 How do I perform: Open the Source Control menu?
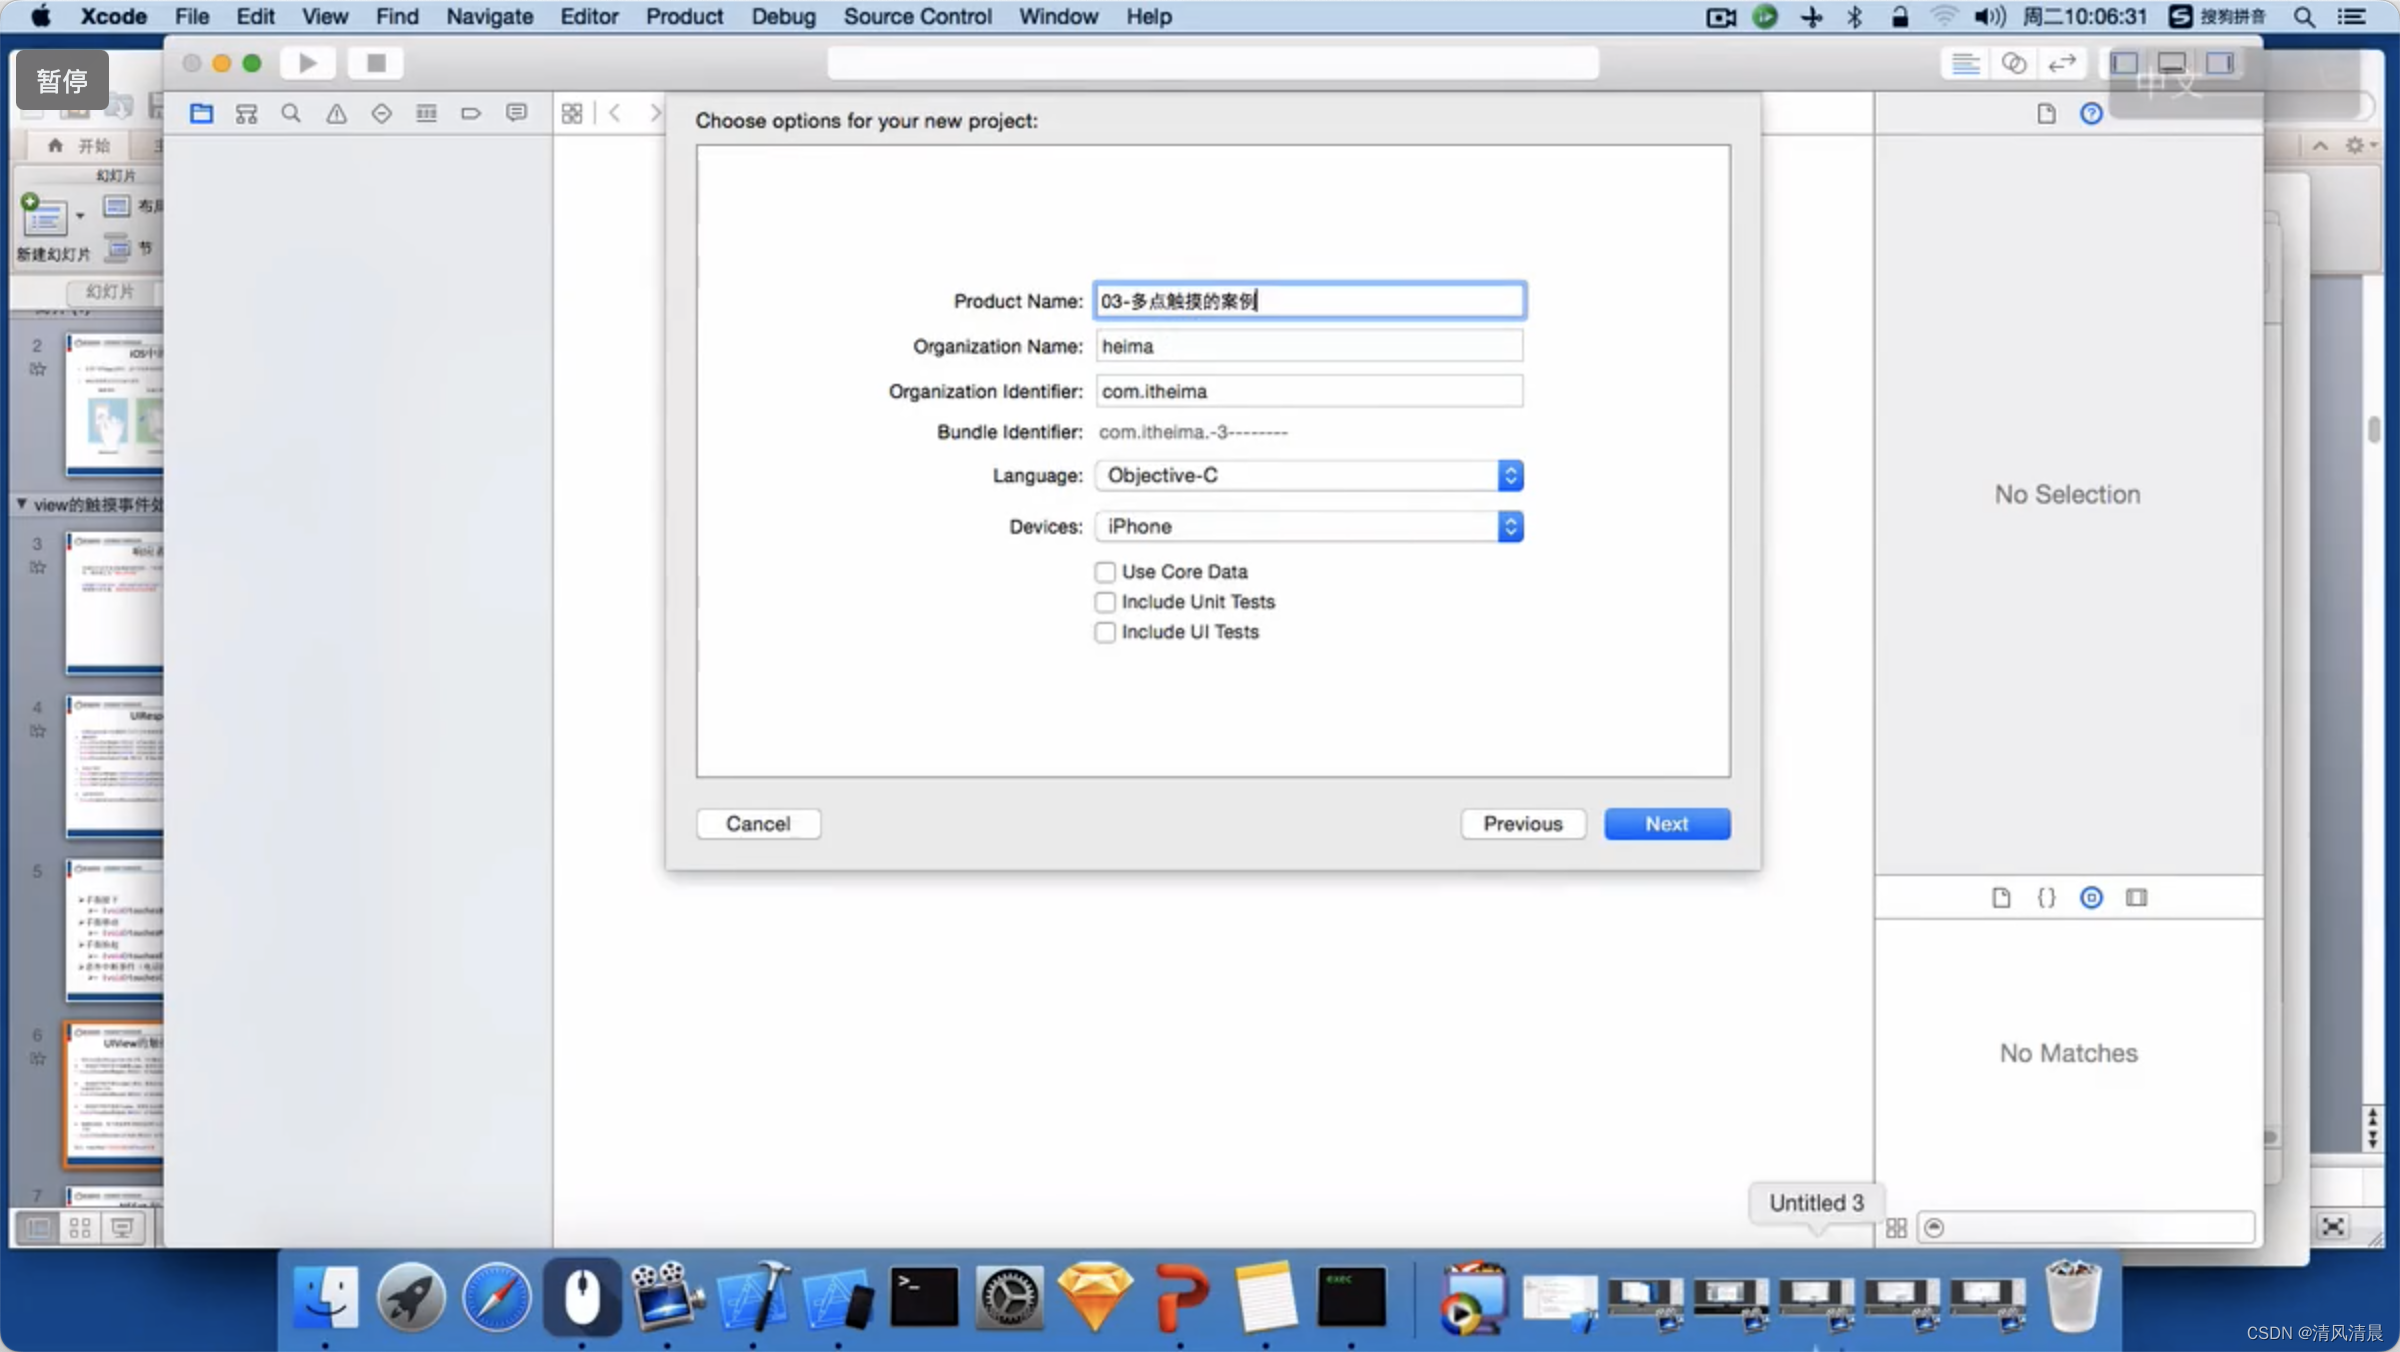[917, 16]
